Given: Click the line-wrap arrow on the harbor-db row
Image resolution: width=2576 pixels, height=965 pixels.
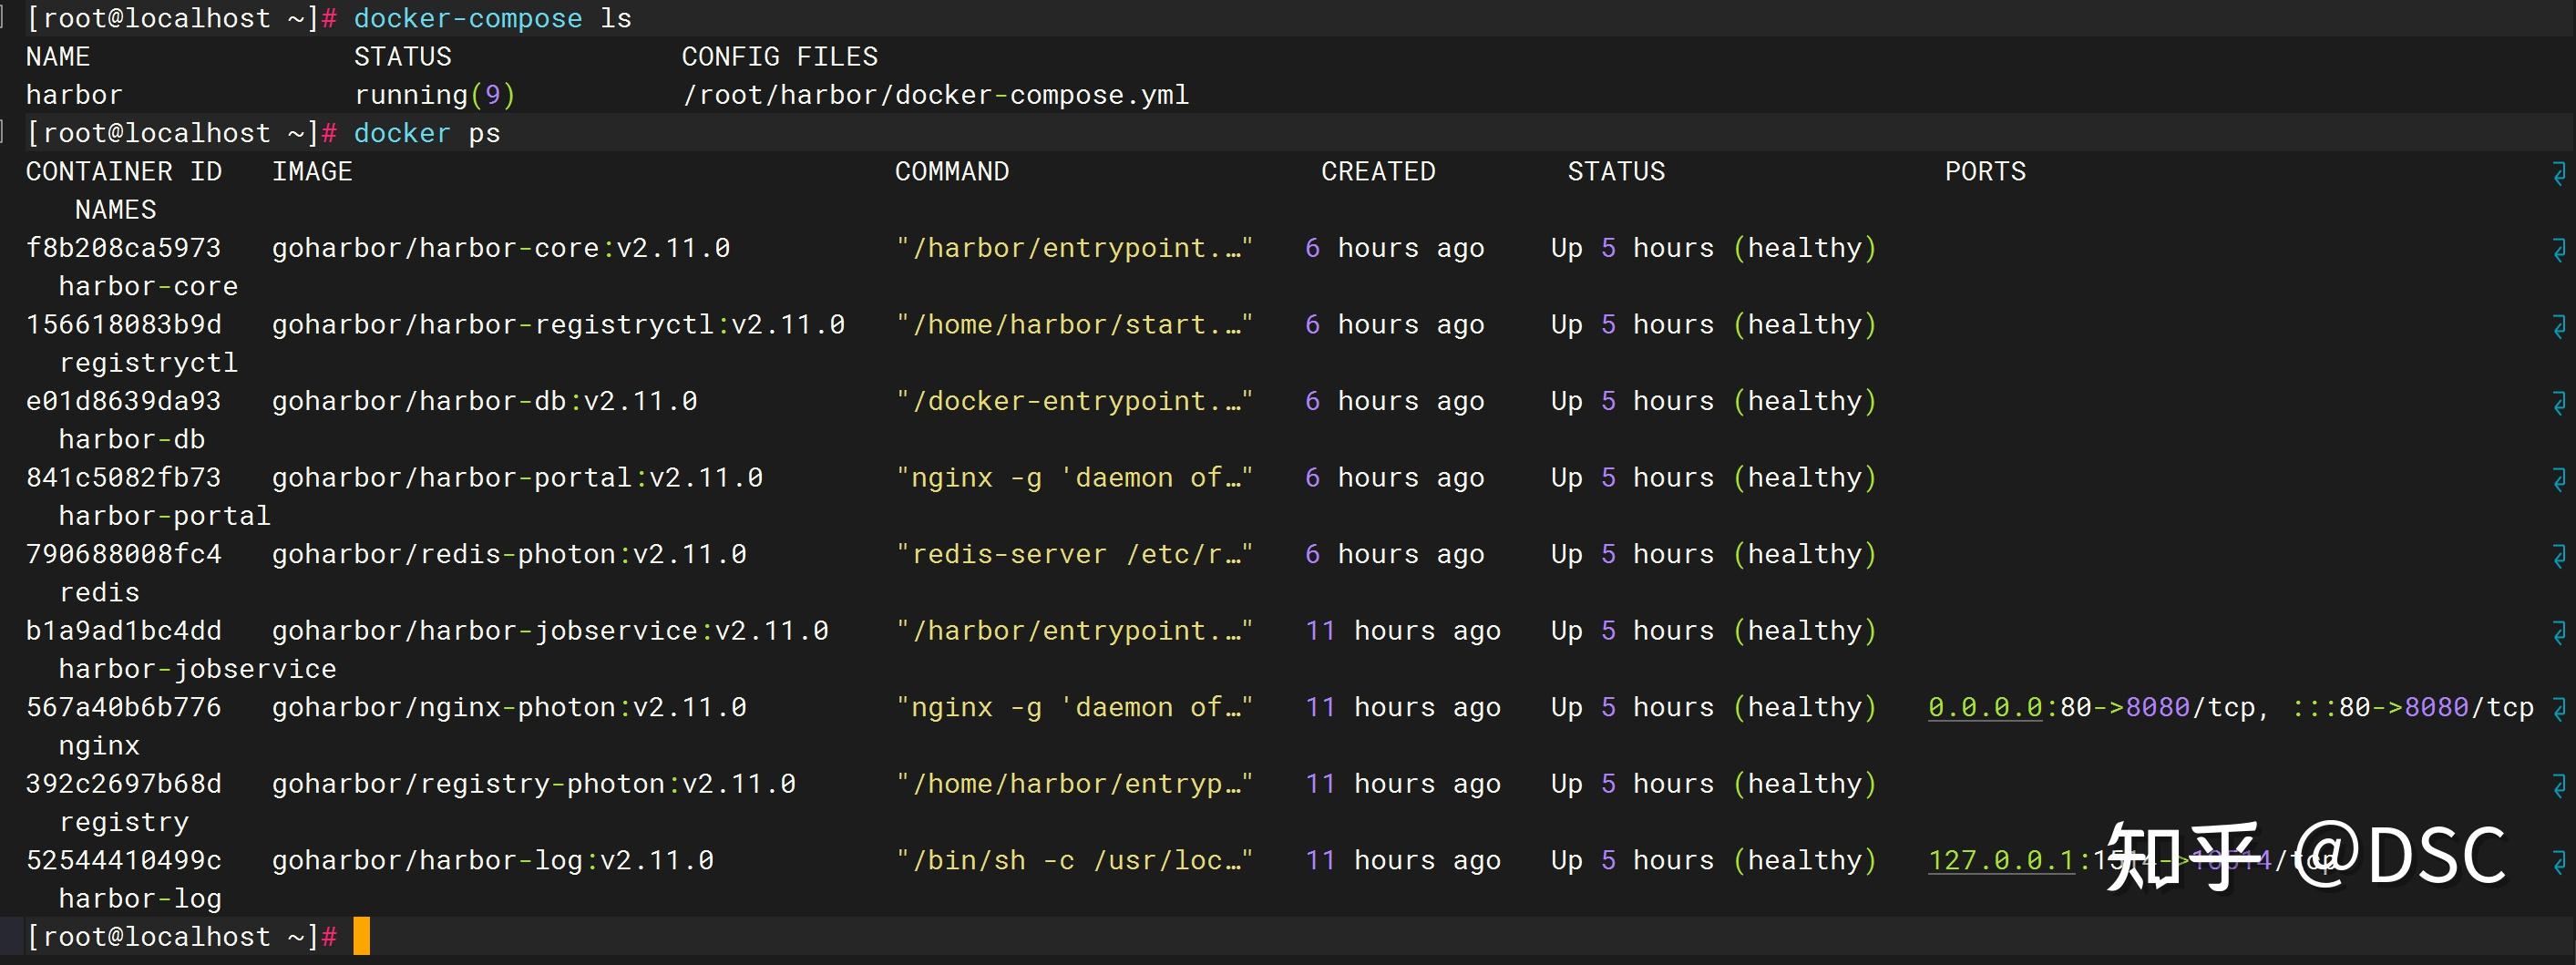Looking at the screenshot, I should pyautogui.click(x=2558, y=403).
